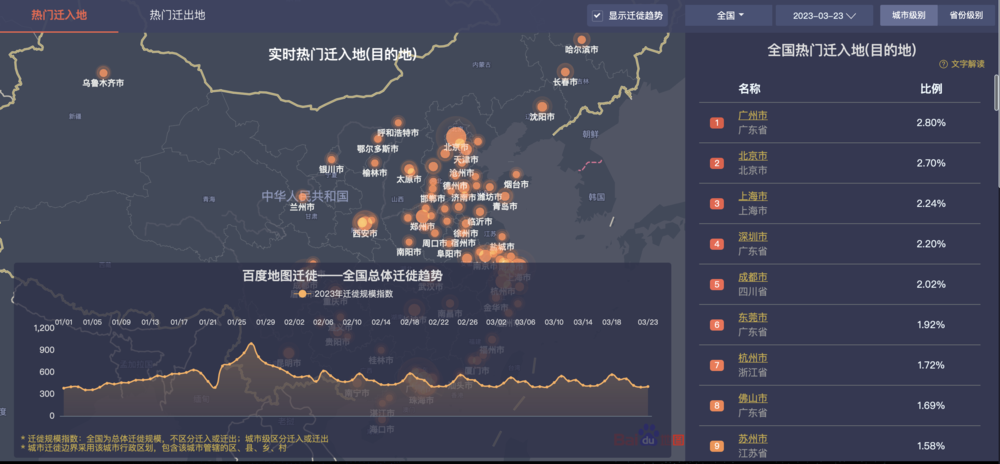Click the 1.58% ratio value
Screen dimensions: 1000x464
coord(930,446)
